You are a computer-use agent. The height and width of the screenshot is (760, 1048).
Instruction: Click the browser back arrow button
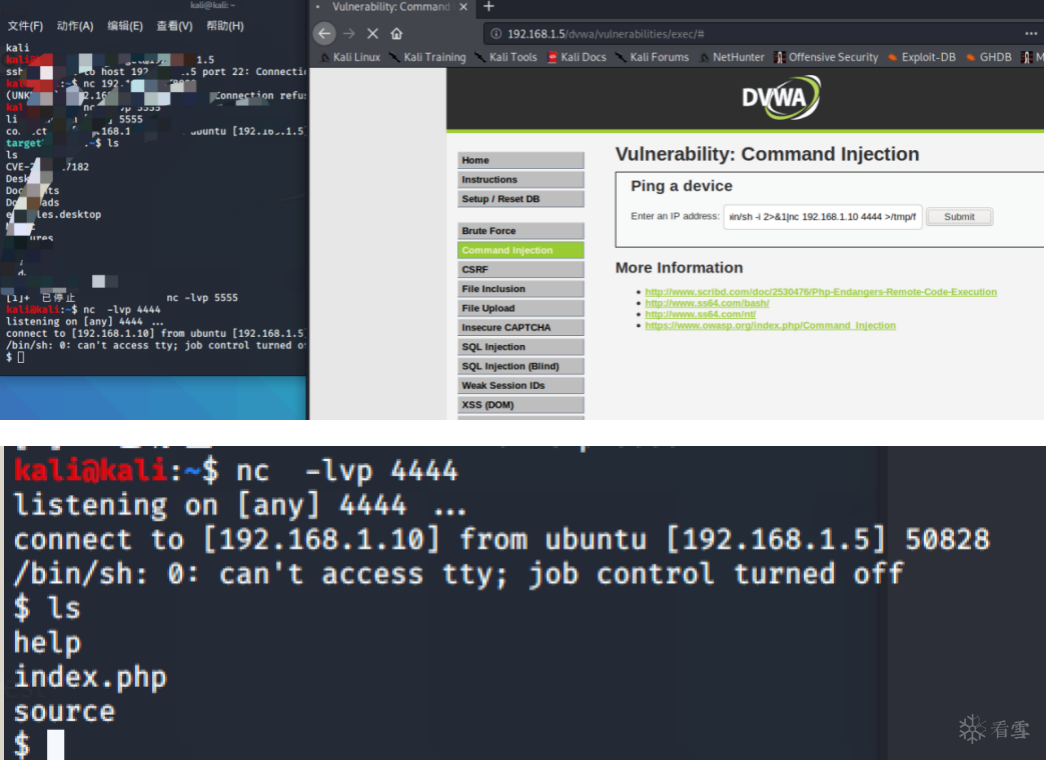click(324, 33)
